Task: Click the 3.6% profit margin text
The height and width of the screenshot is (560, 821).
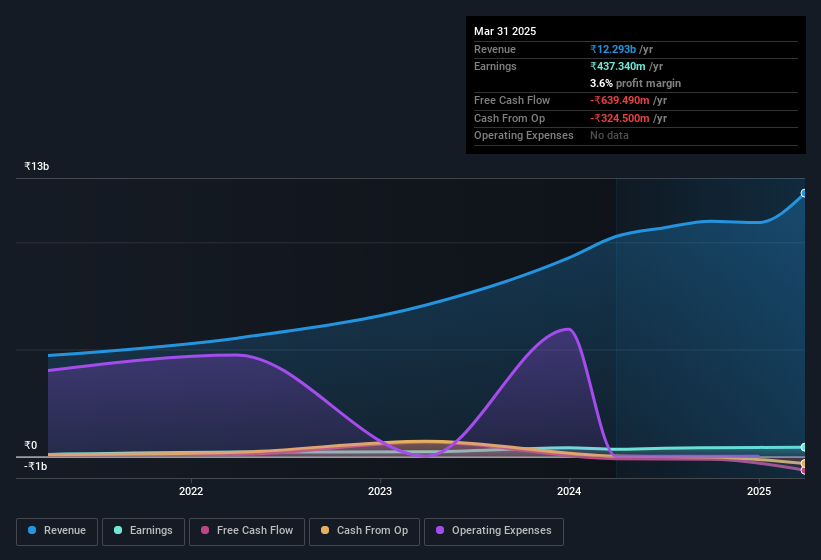Action: click(635, 83)
